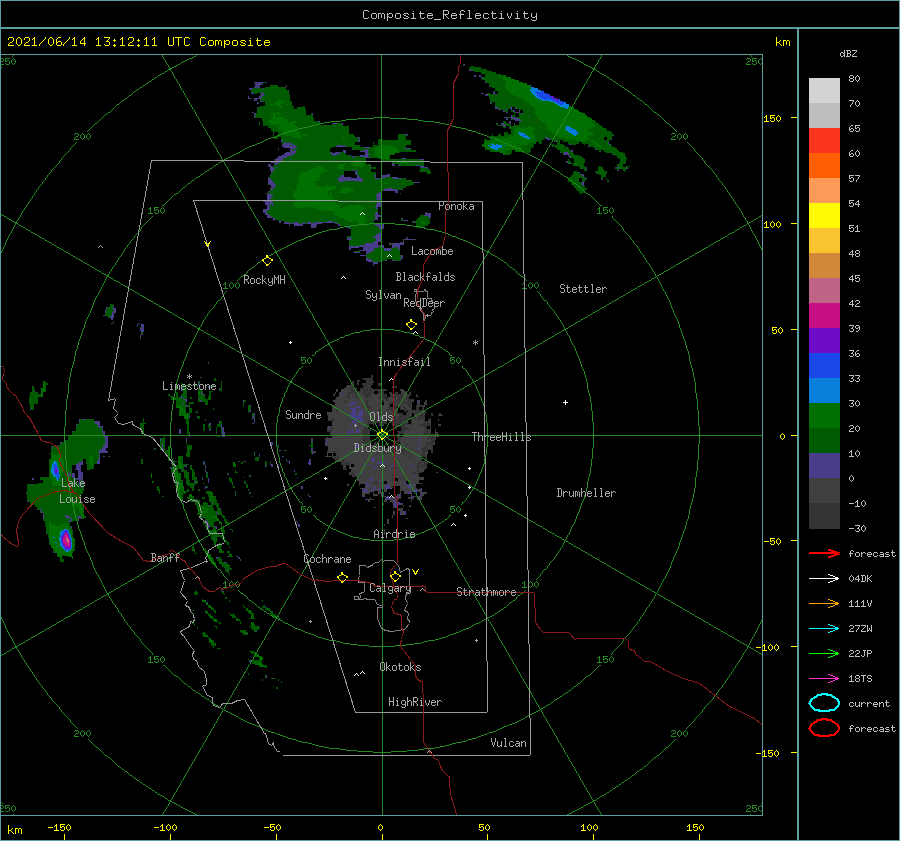Image resolution: width=900 pixels, height=841 pixels.
Task: Click the Limestone label
Action: tap(189, 386)
